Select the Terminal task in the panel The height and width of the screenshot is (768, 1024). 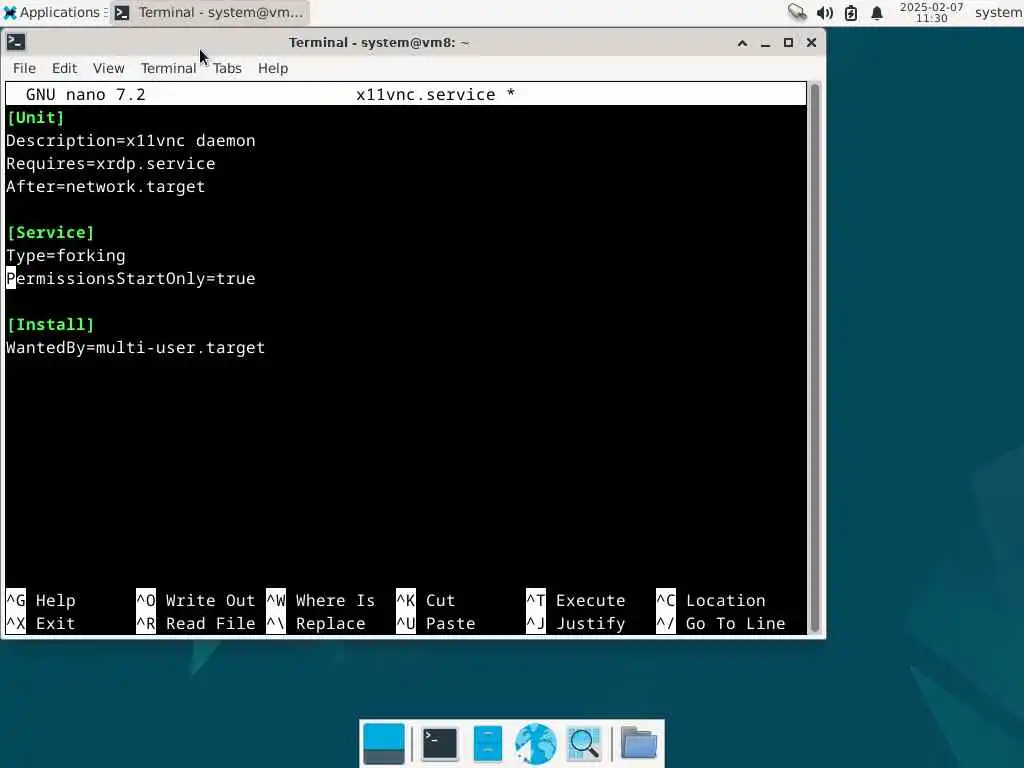pyautogui.click(x=210, y=12)
